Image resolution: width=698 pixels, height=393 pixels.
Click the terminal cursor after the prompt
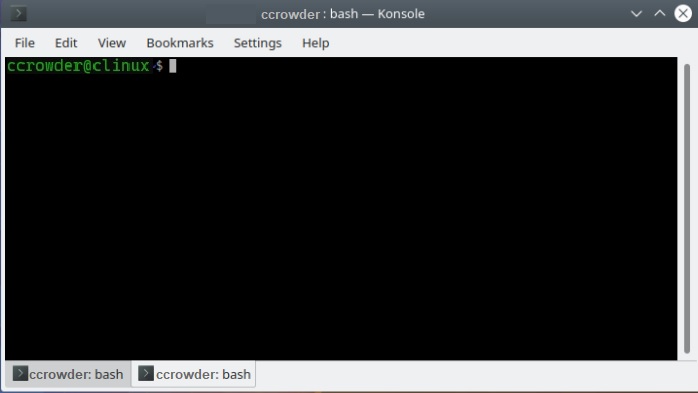click(173, 66)
